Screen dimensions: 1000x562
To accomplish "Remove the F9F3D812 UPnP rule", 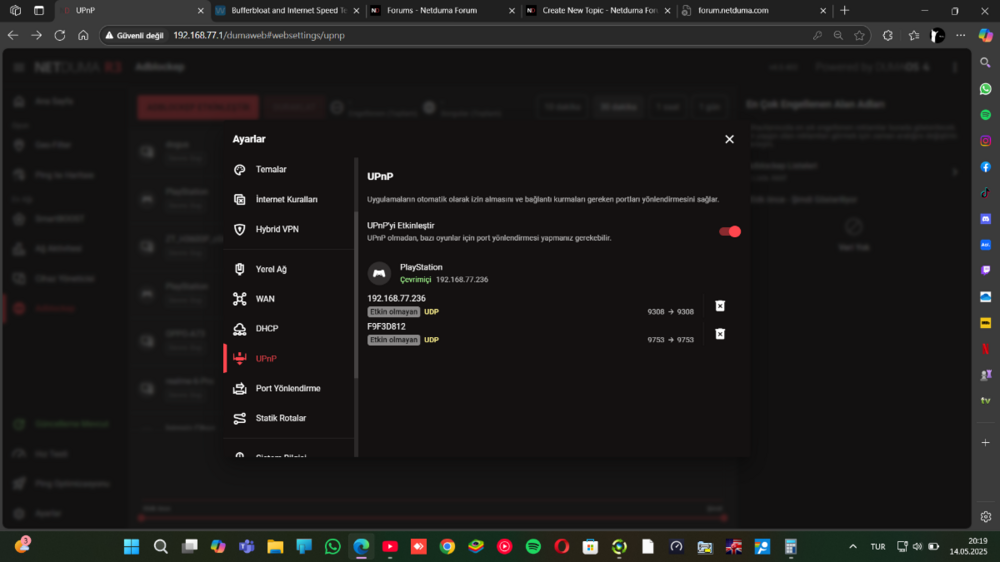I will coord(720,334).
